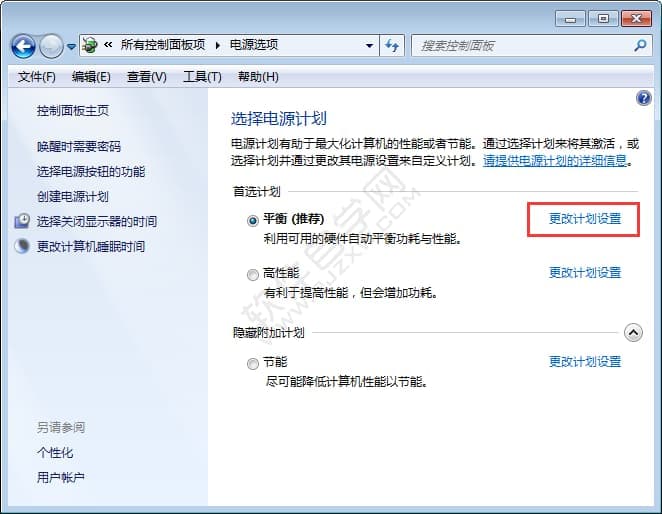Image resolution: width=662 pixels, height=514 pixels.
Task: Click 更改计划设置 for the 平衡 plan
Action: (x=585, y=219)
